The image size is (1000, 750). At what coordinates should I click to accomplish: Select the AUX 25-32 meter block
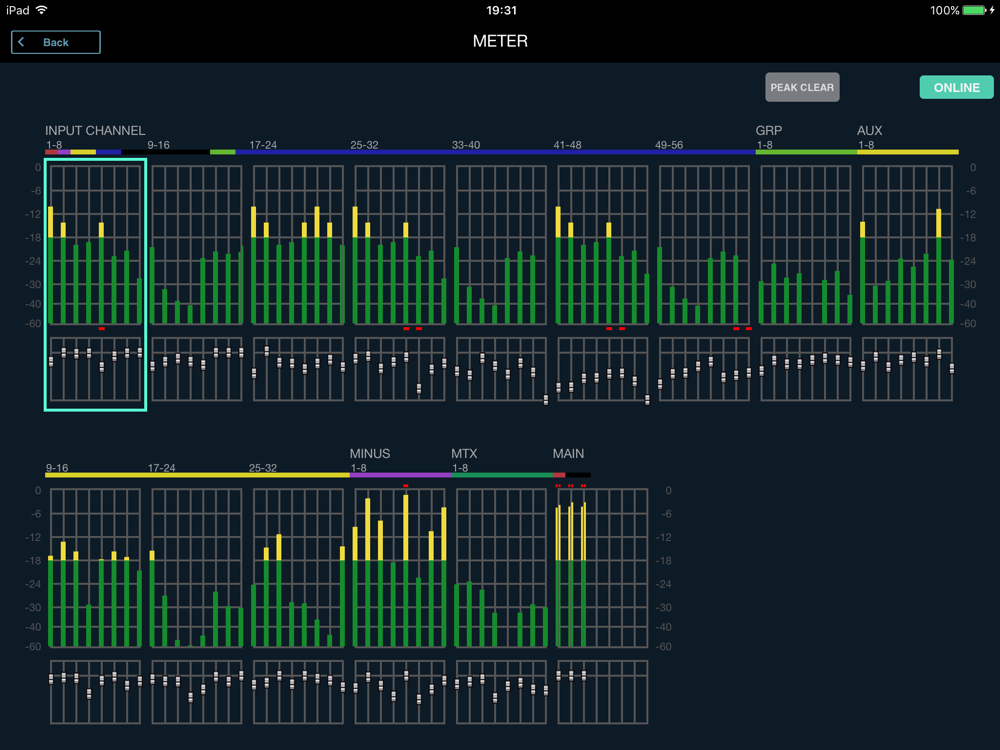(x=298, y=568)
